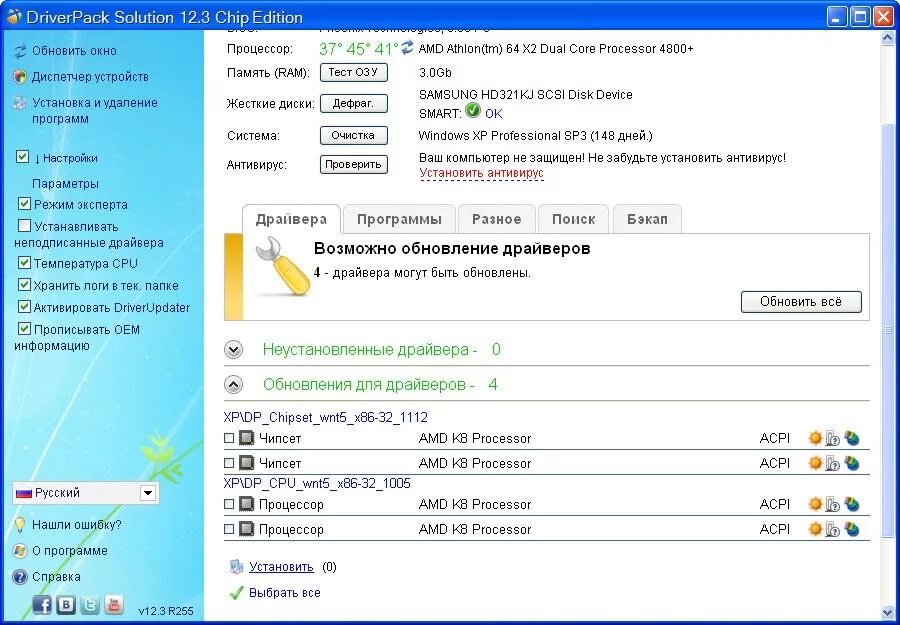Screen dimensions: 900x625
Task: Open the Русский language dropdown
Action: 148,493
